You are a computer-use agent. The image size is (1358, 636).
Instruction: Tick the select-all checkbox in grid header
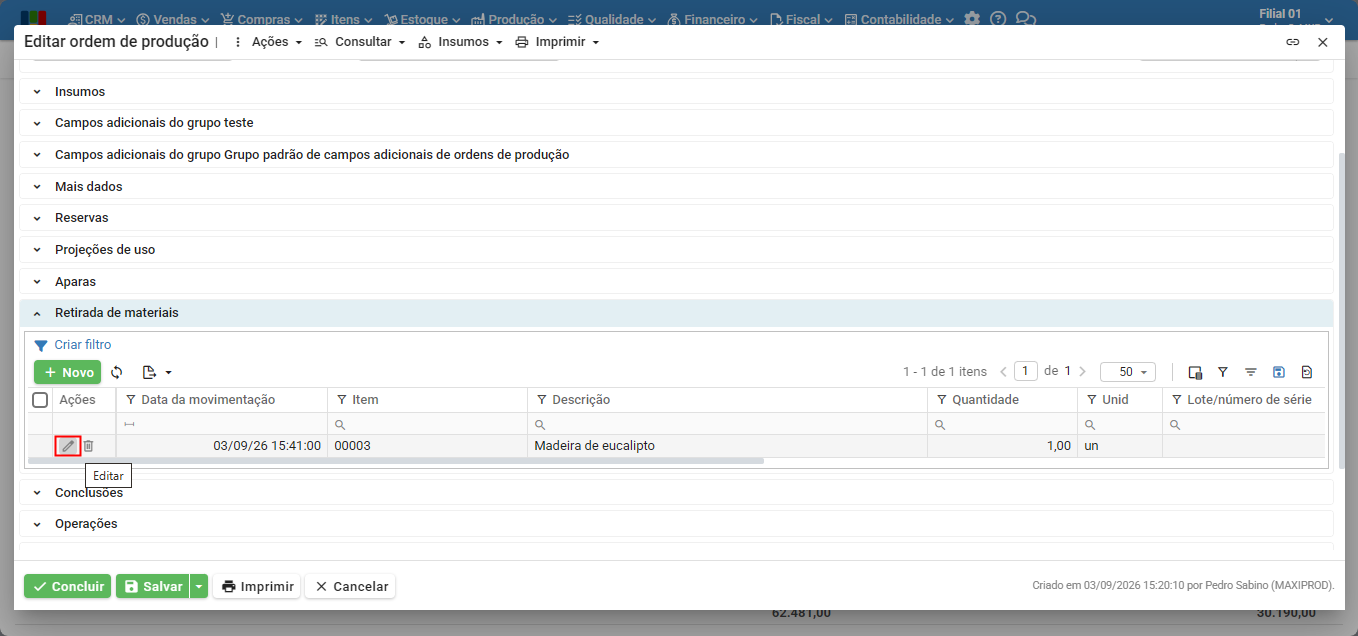tap(40, 400)
